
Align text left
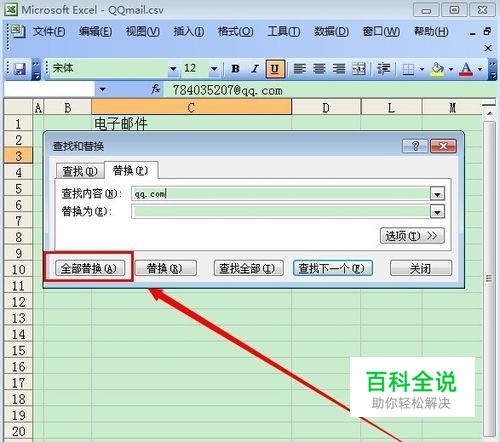click(299, 69)
